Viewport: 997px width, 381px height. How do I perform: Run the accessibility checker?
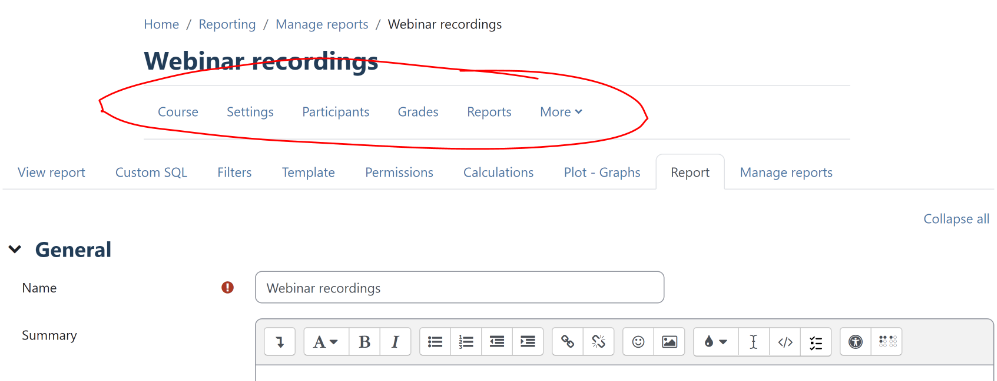coord(856,342)
